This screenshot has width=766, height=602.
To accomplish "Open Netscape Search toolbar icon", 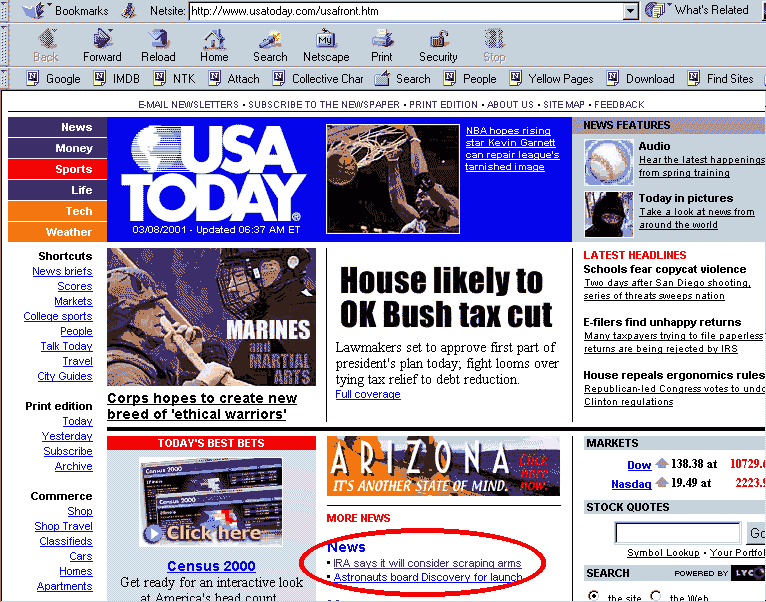I will tap(270, 39).
